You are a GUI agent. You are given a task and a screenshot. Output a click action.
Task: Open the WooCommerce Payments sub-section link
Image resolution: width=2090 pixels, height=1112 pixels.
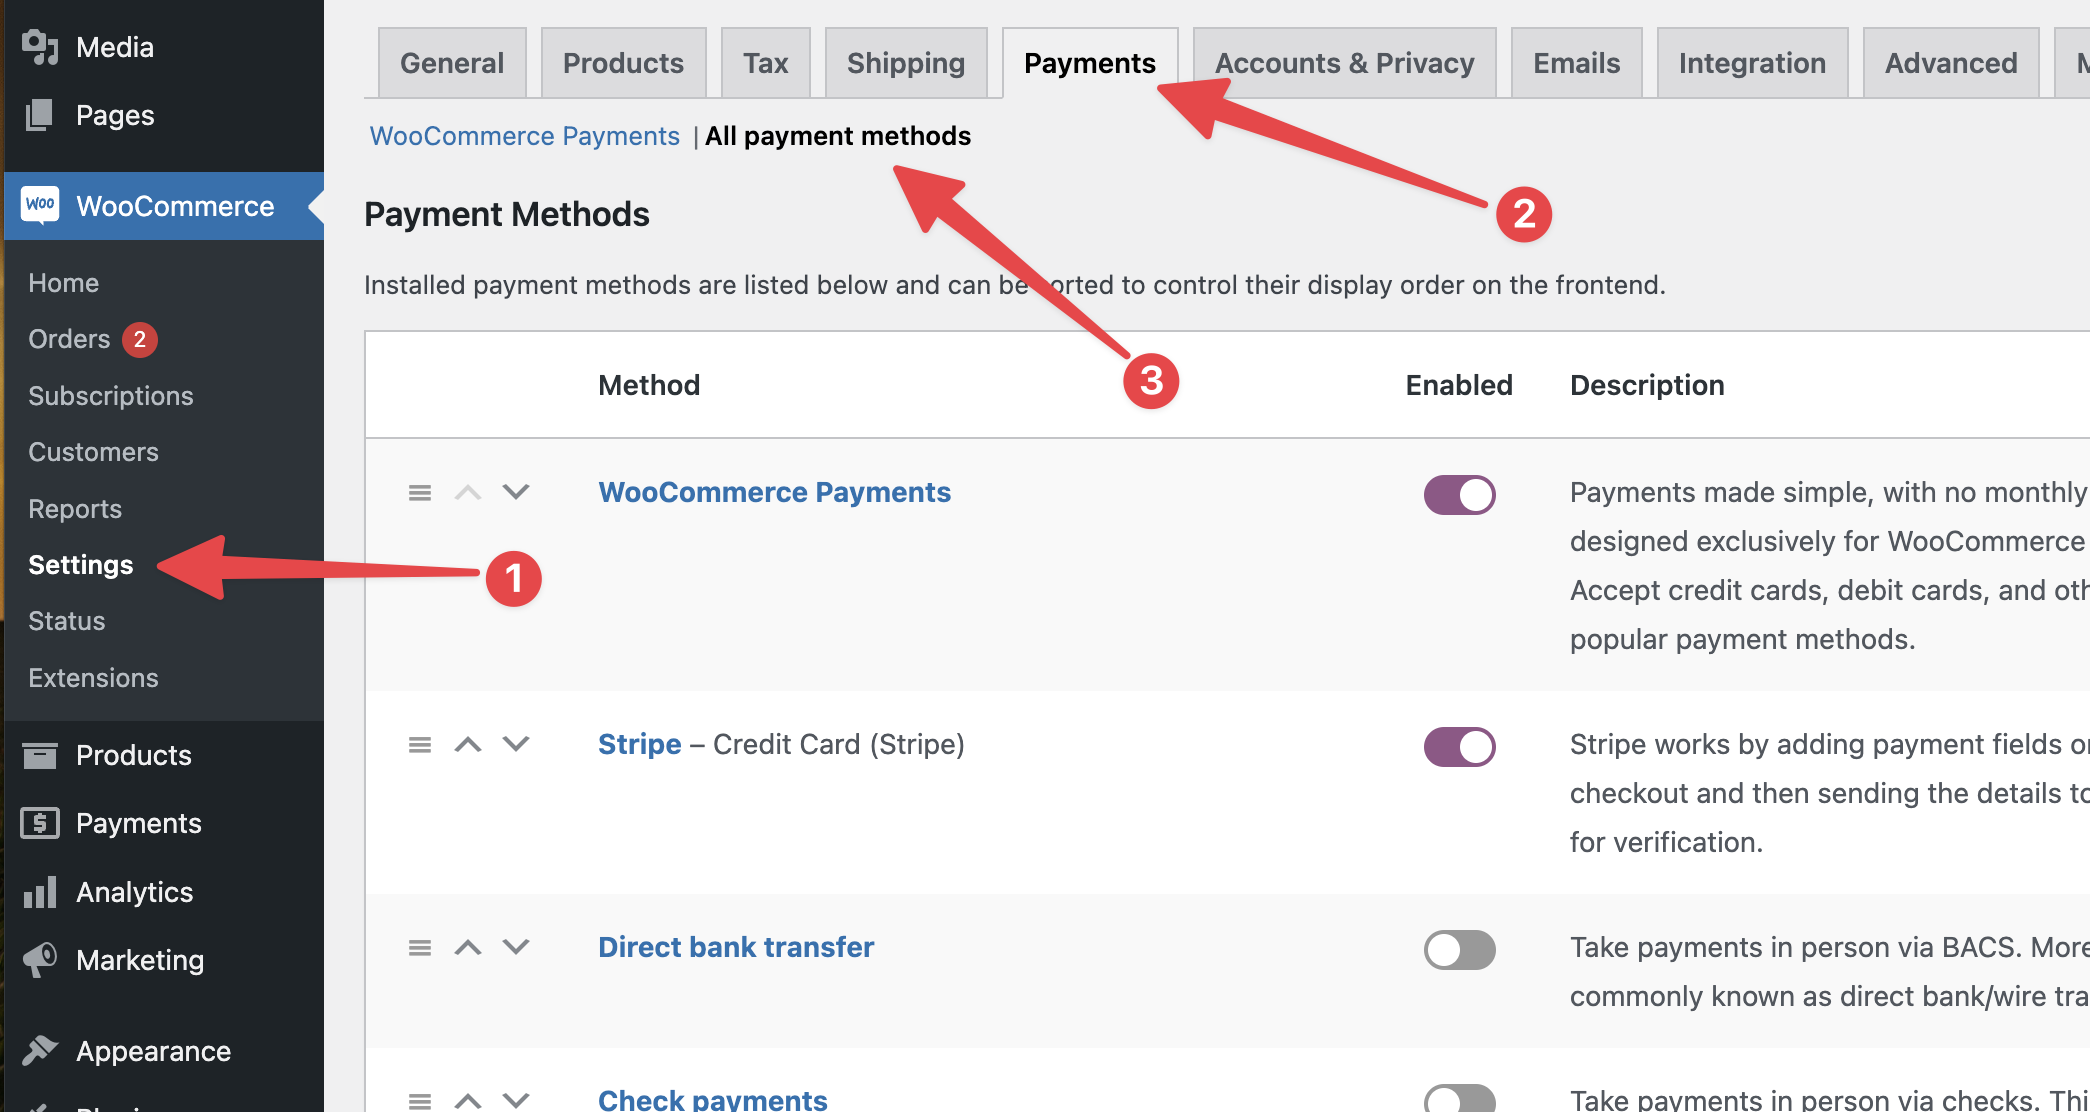pyautogui.click(x=524, y=136)
